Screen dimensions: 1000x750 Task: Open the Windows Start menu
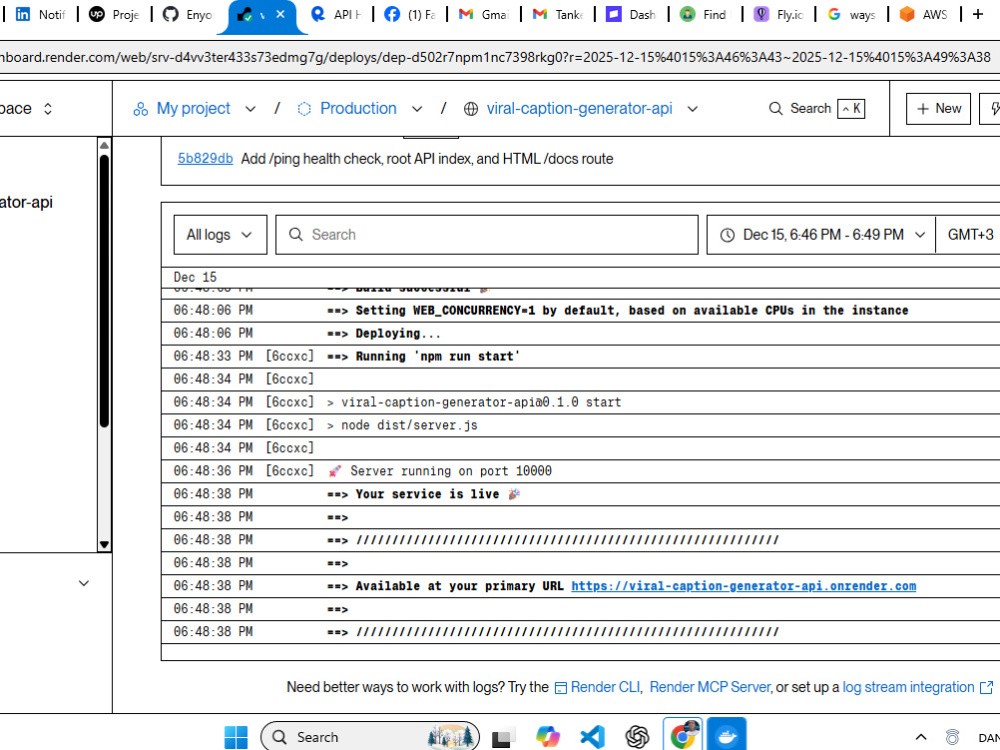236,737
